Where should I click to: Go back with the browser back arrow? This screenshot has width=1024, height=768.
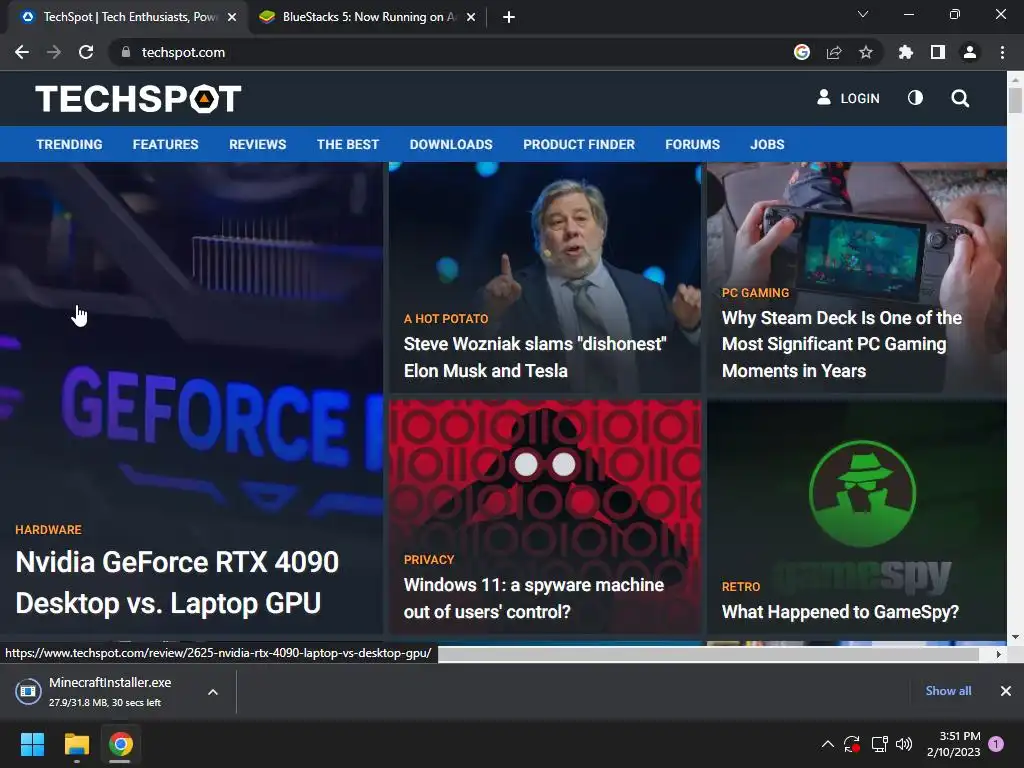point(22,52)
